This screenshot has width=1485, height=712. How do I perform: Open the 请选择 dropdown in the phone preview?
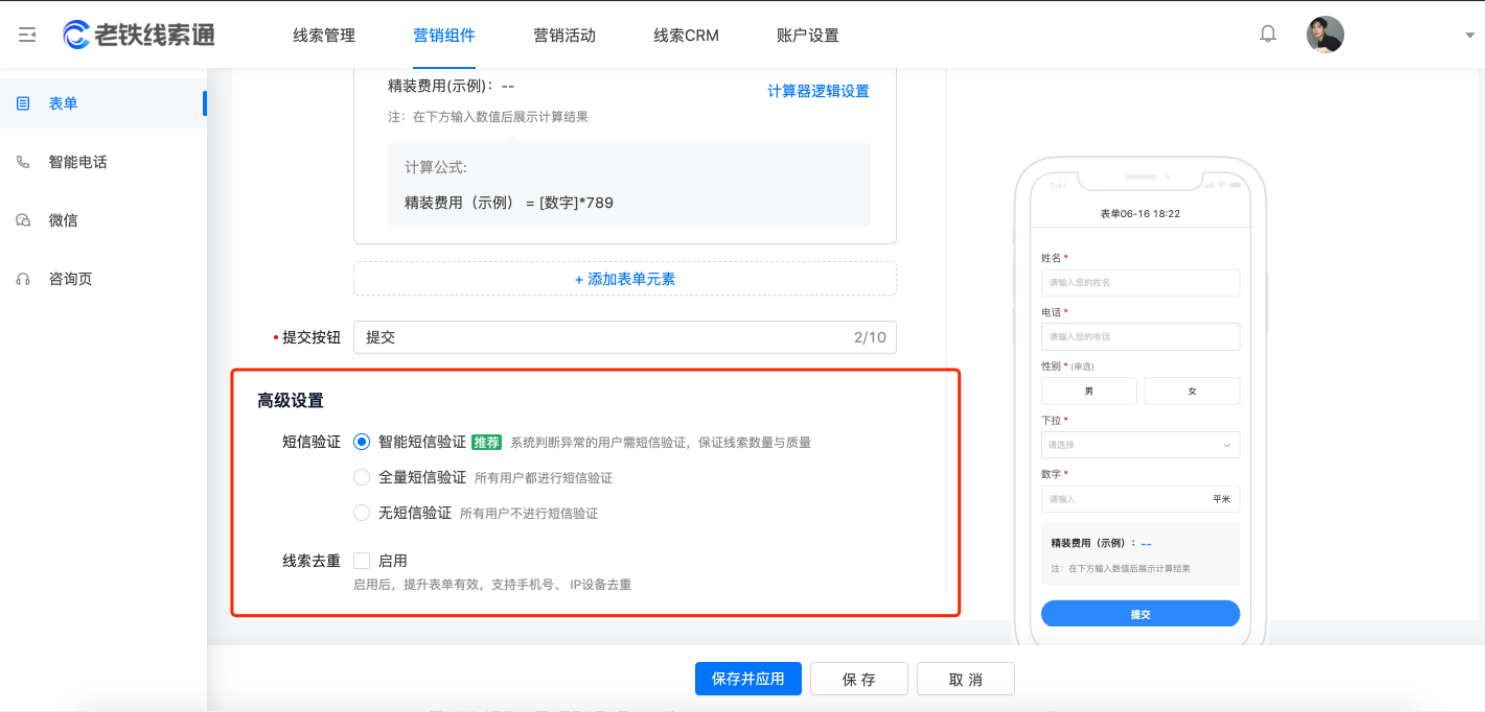1140,444
